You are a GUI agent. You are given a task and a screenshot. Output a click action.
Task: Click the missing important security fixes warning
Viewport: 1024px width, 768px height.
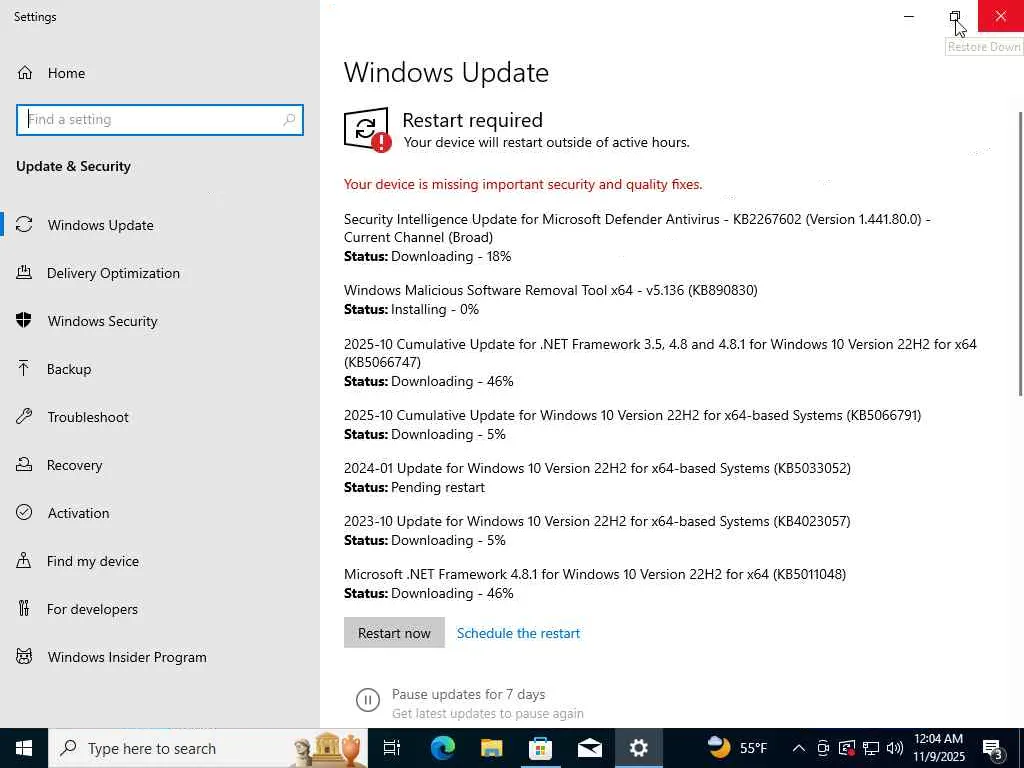click(522, 184)
